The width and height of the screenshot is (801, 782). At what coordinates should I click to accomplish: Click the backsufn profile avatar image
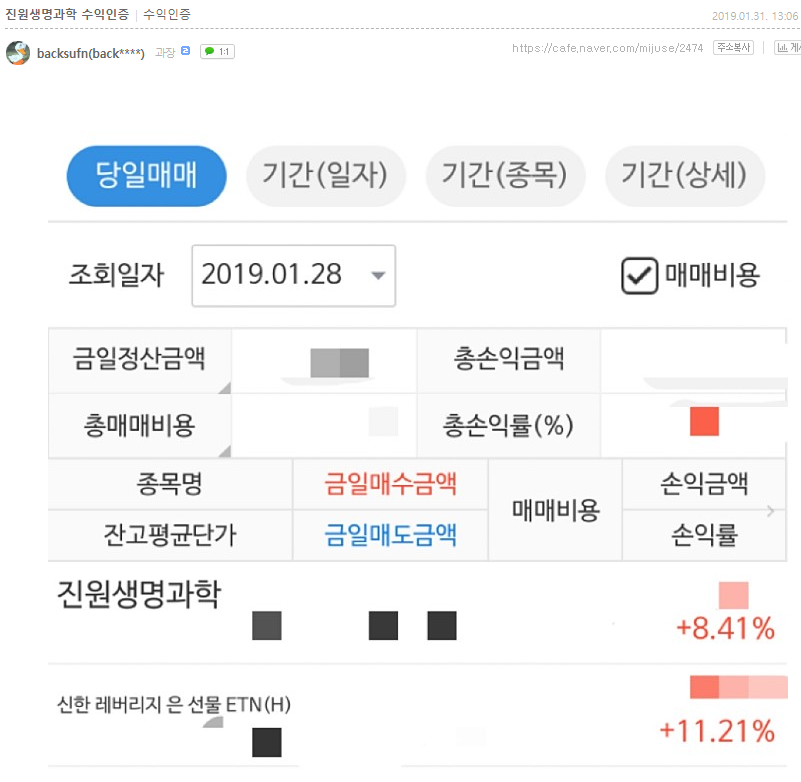click(18, 53)
